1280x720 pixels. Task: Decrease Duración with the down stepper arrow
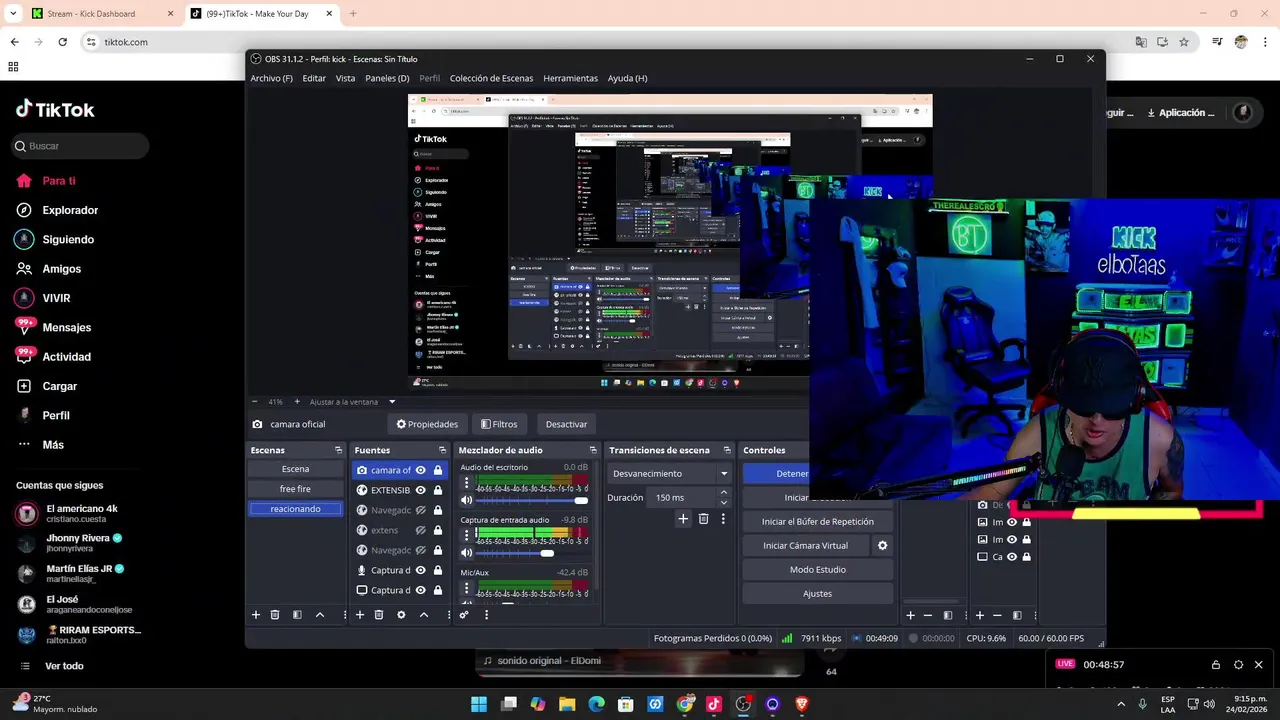[724, 502]
